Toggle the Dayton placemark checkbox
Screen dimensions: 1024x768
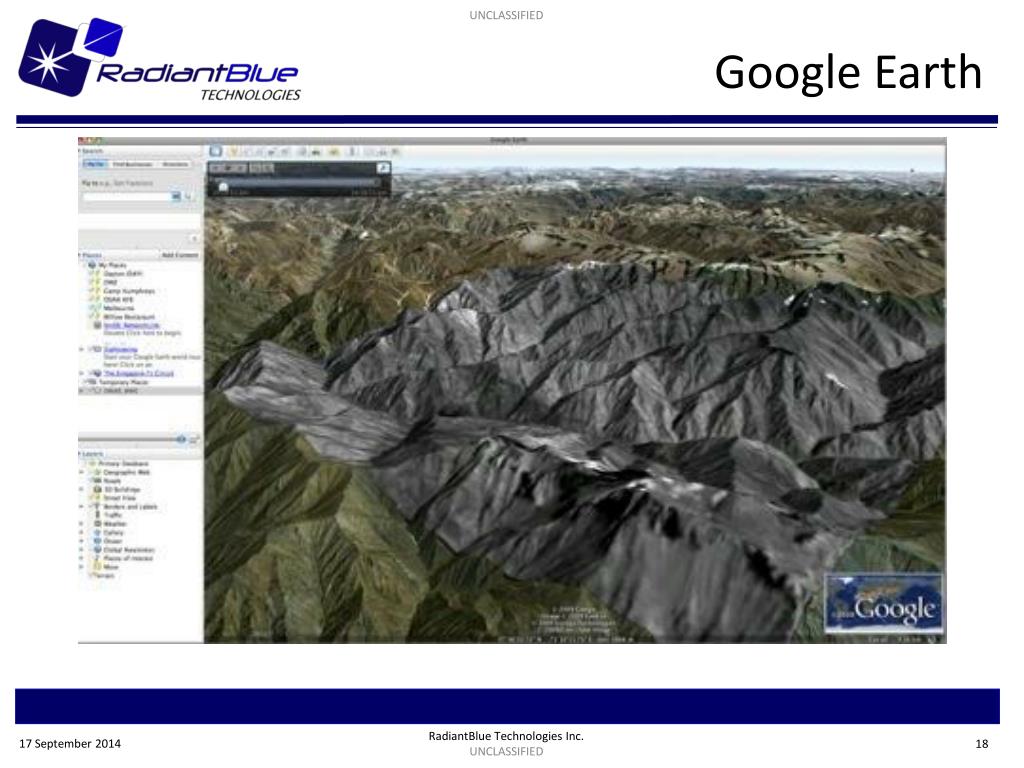(92, 274)
